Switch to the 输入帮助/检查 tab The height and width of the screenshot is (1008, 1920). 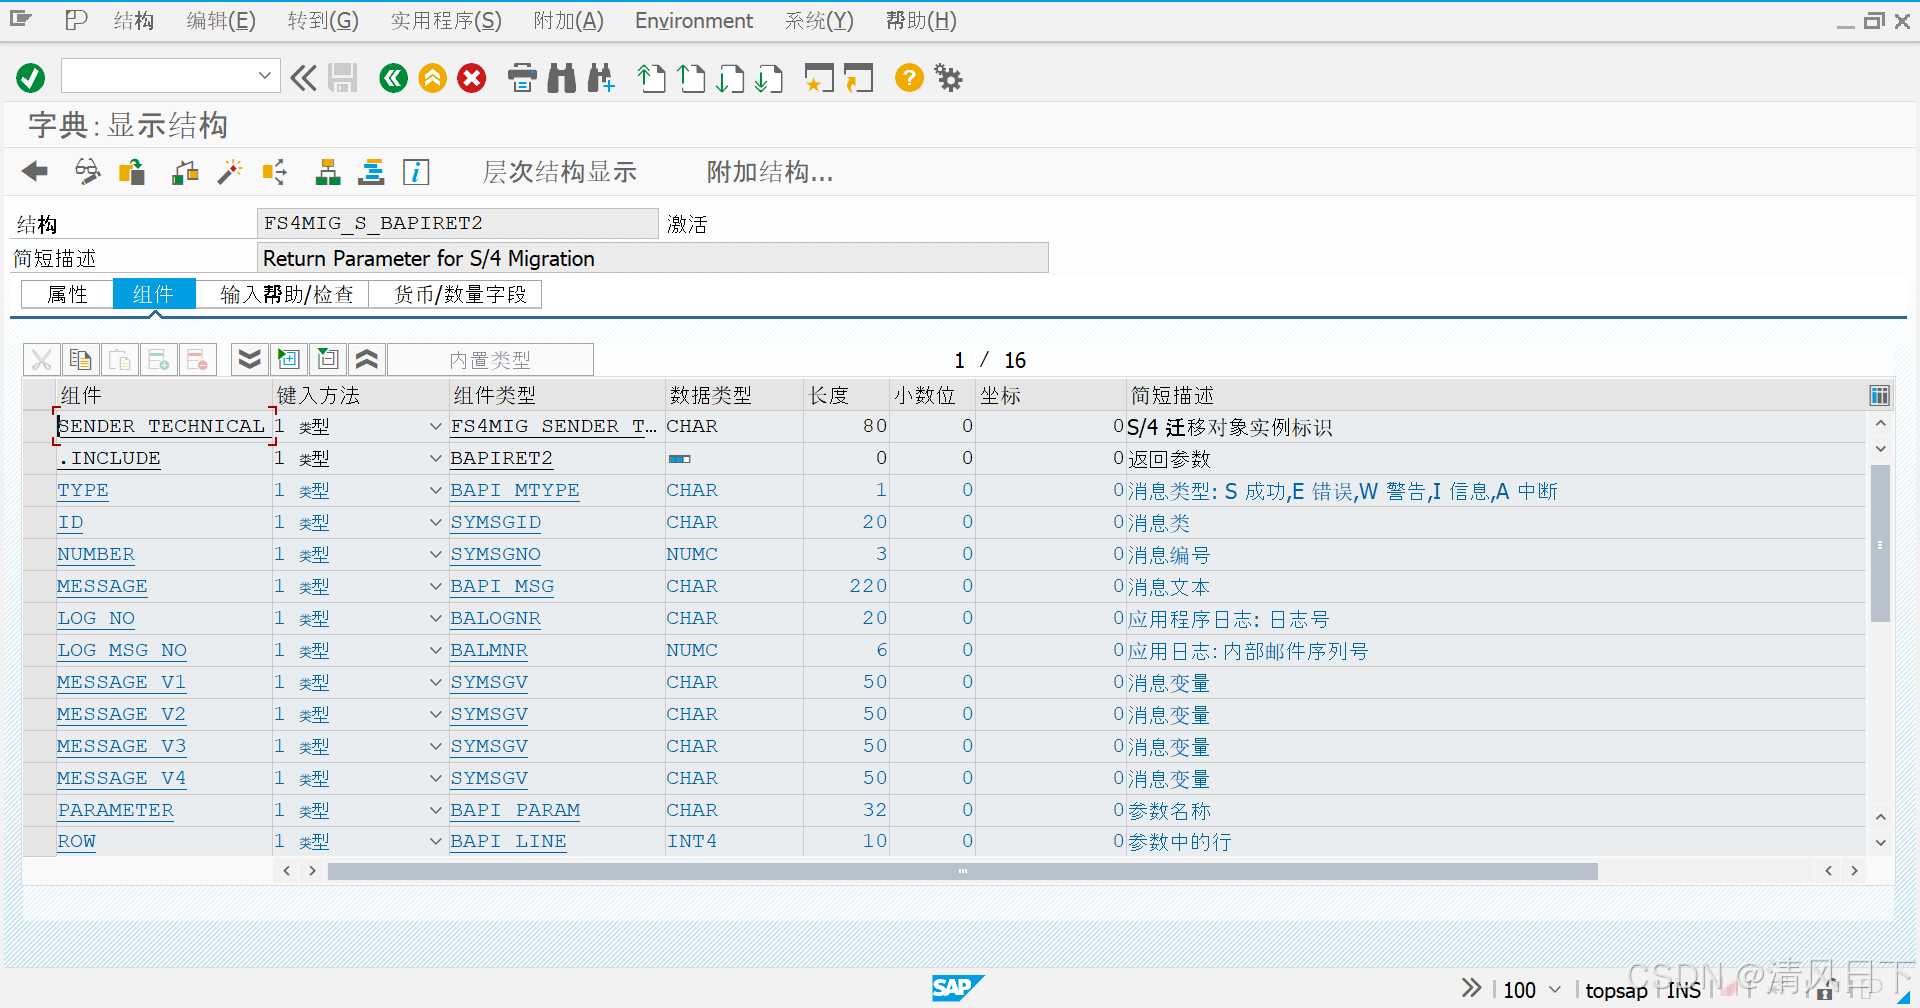pyautogui.click(x=287, y=294)
